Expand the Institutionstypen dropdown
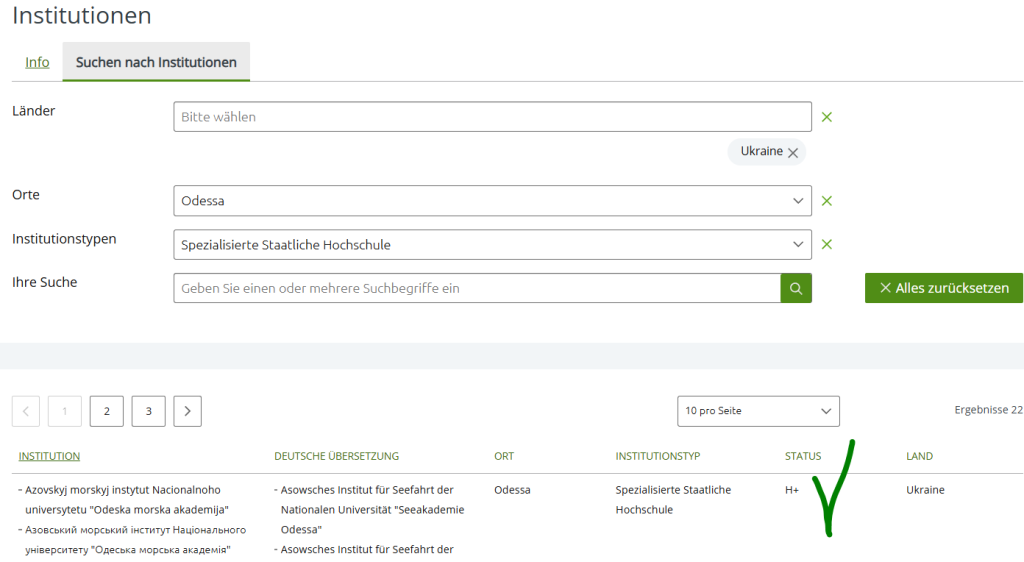The height and width of the screenshot is (562, 1024). (x=492, y=245)
